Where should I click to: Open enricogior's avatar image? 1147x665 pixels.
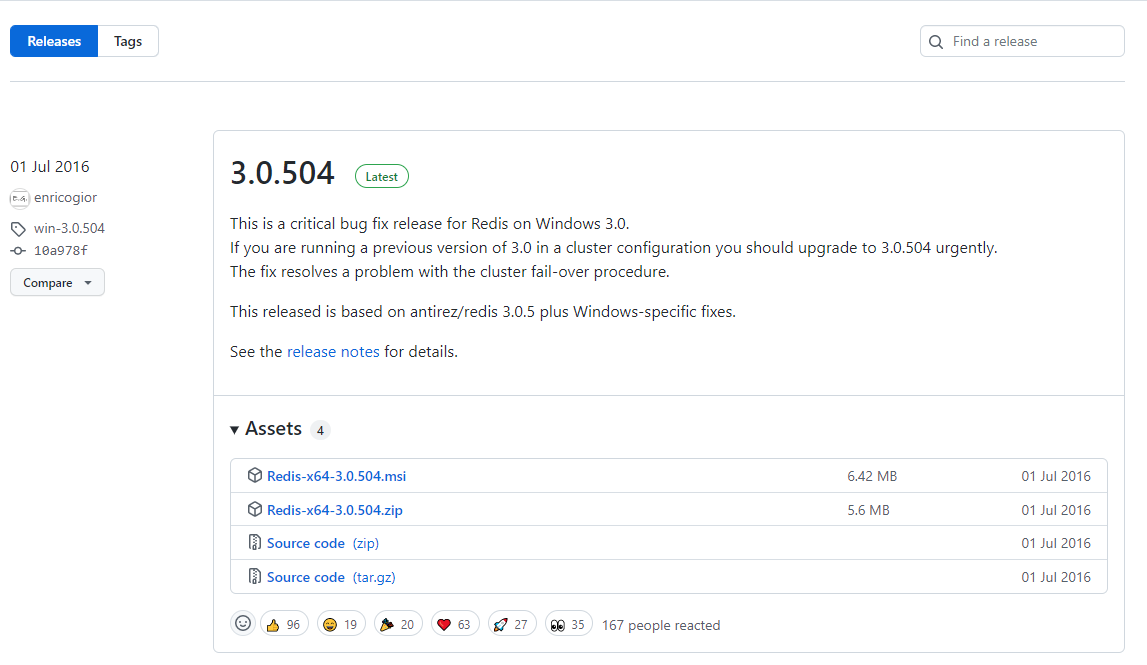coord(20,198)
